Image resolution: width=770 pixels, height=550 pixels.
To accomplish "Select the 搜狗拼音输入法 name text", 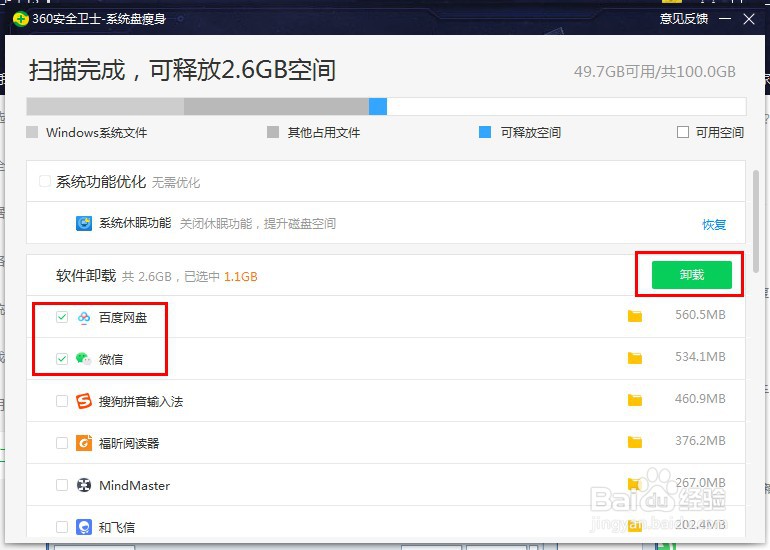I will point(141,402).
